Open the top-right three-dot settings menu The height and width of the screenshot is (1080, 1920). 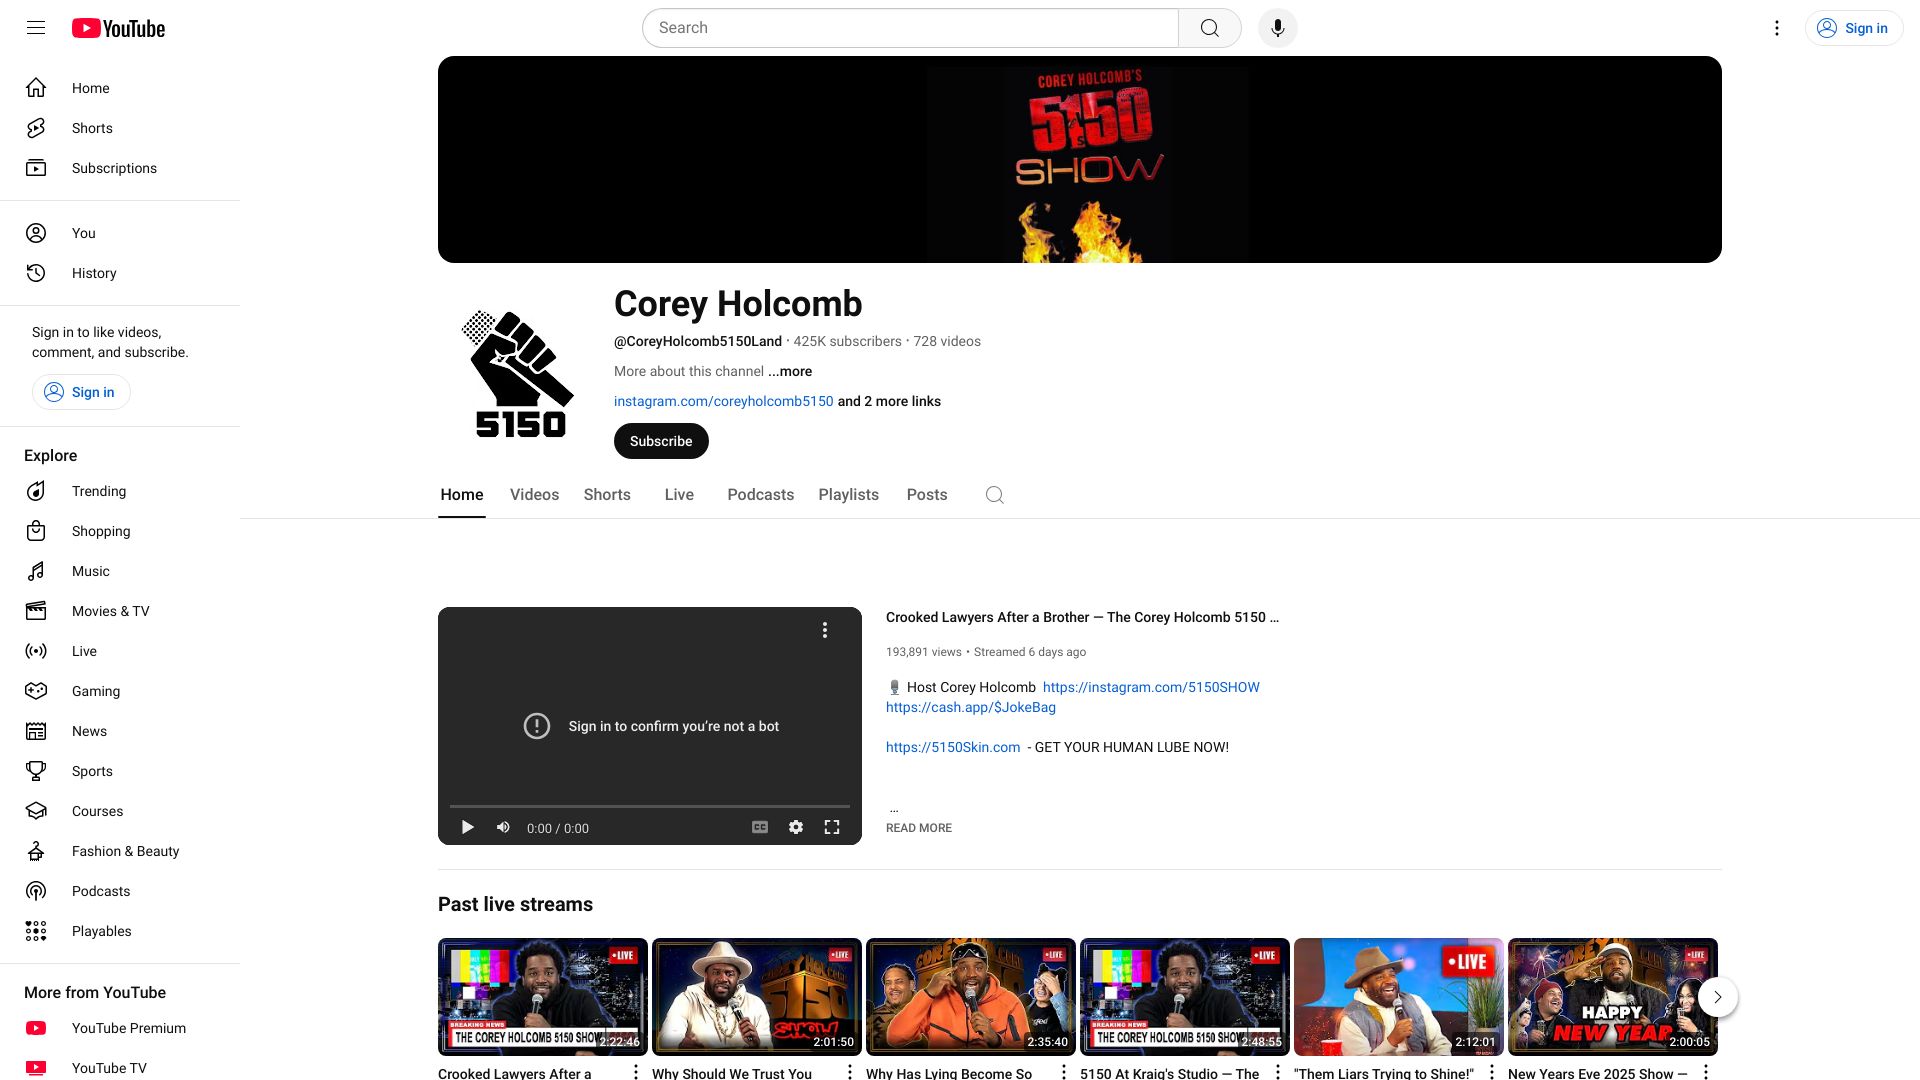pyautogui.click(x=1776, y=28)
